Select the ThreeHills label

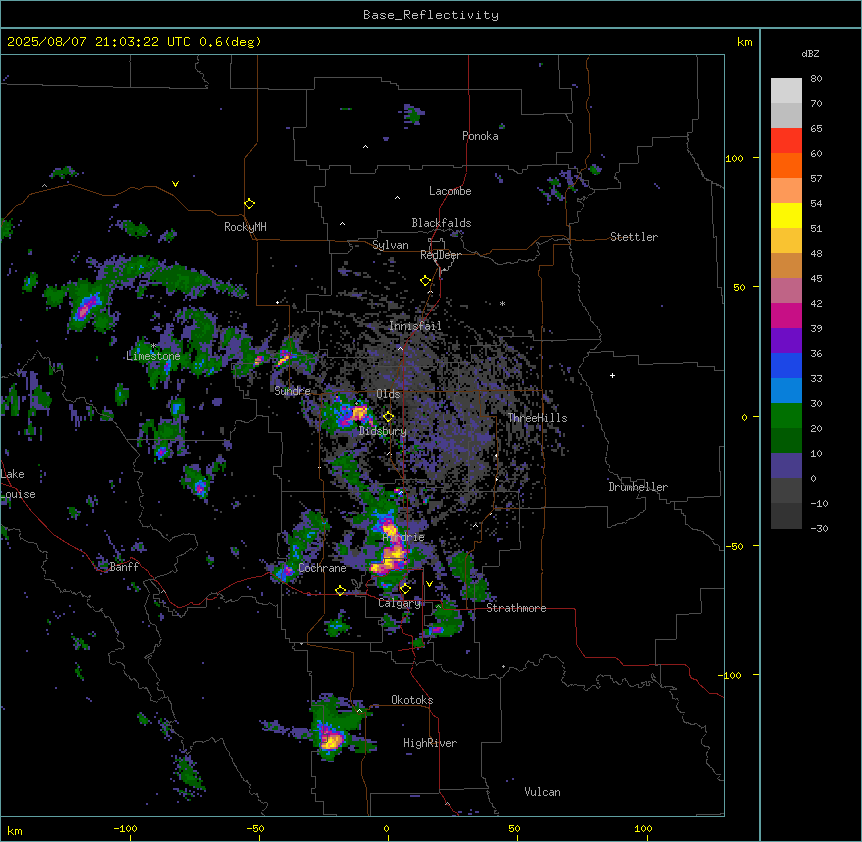tap(537, 418)
